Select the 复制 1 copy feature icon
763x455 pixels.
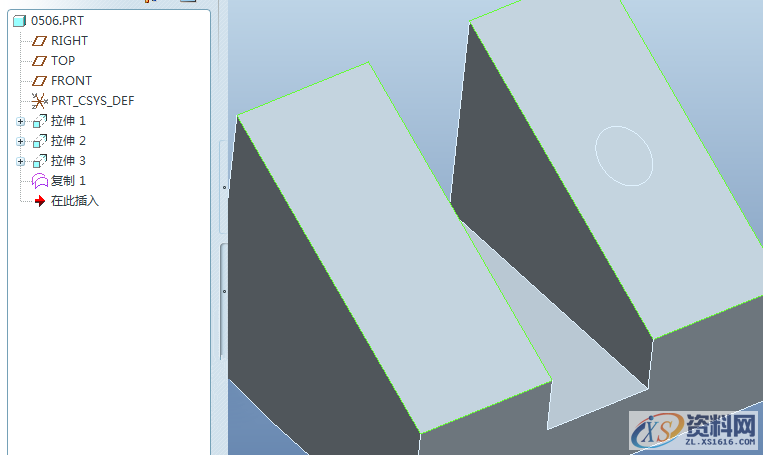(x=40, y=181)
